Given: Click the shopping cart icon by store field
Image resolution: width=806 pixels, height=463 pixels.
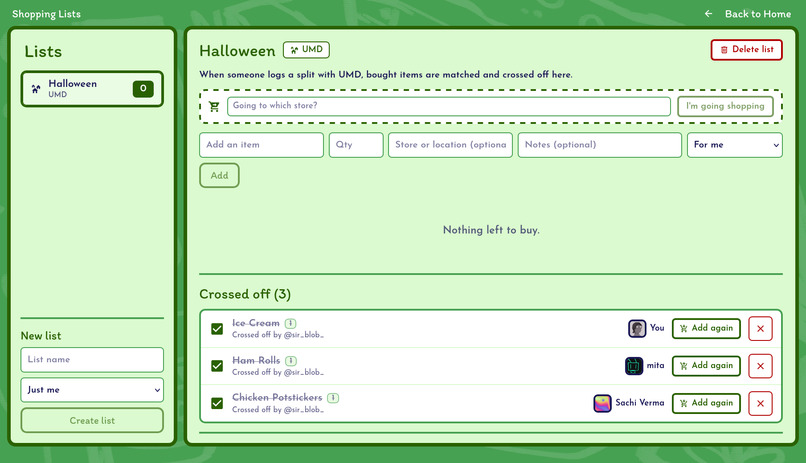Looking at the screenshot, I should coord(214,106).
